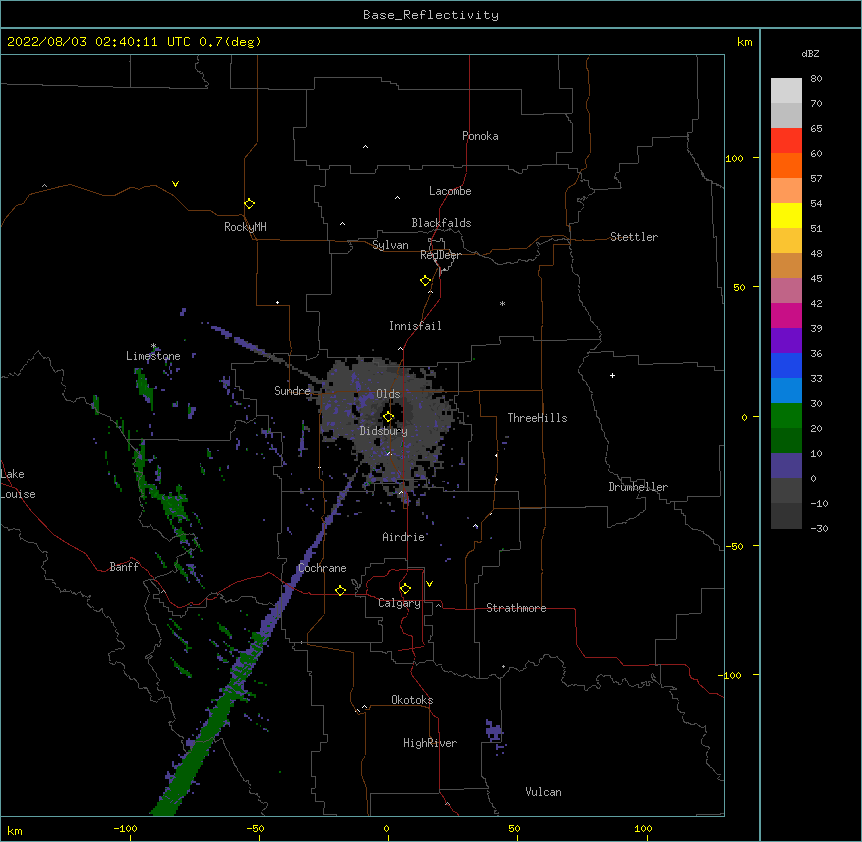Click the yellow marker near RockyMH
This screenshot has height=842, width=862.
tap(249, 203)
